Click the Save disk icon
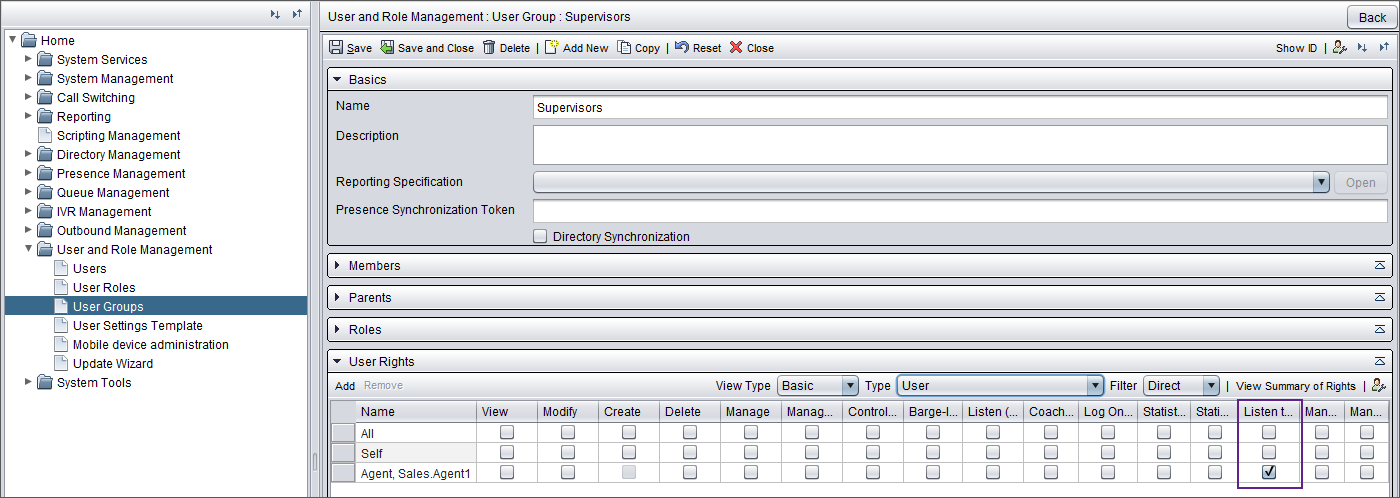1400x498 pixels. (336, 48)
